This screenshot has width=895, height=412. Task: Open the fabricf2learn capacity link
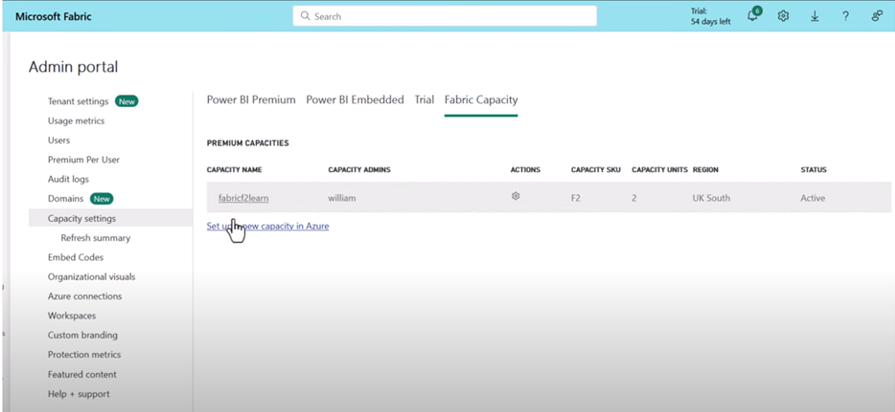pyautogui.click(x=243, y=198)
